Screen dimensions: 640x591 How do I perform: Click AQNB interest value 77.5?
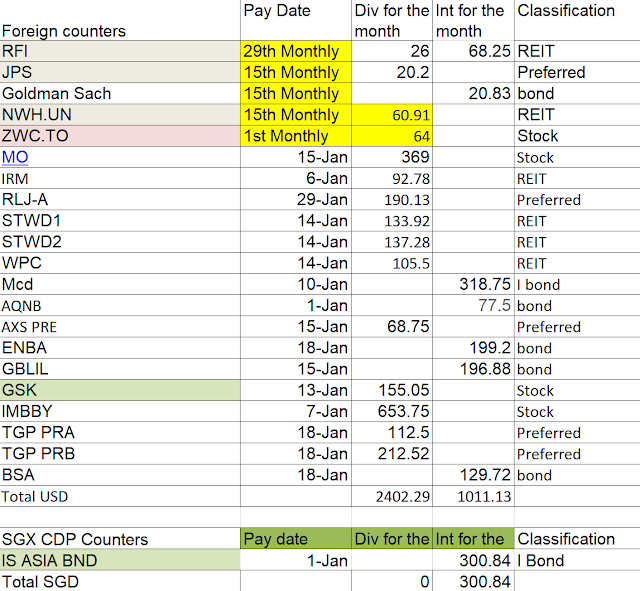click(x=473, y=306)
